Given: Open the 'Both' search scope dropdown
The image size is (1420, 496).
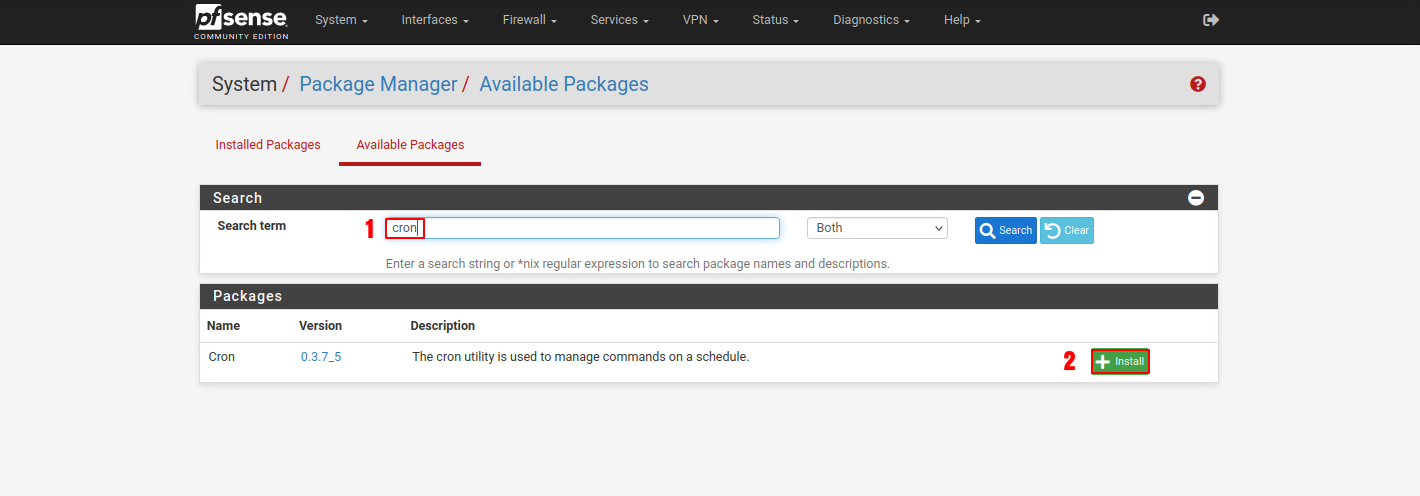Looking at the screenshot, I should [876, 228].
